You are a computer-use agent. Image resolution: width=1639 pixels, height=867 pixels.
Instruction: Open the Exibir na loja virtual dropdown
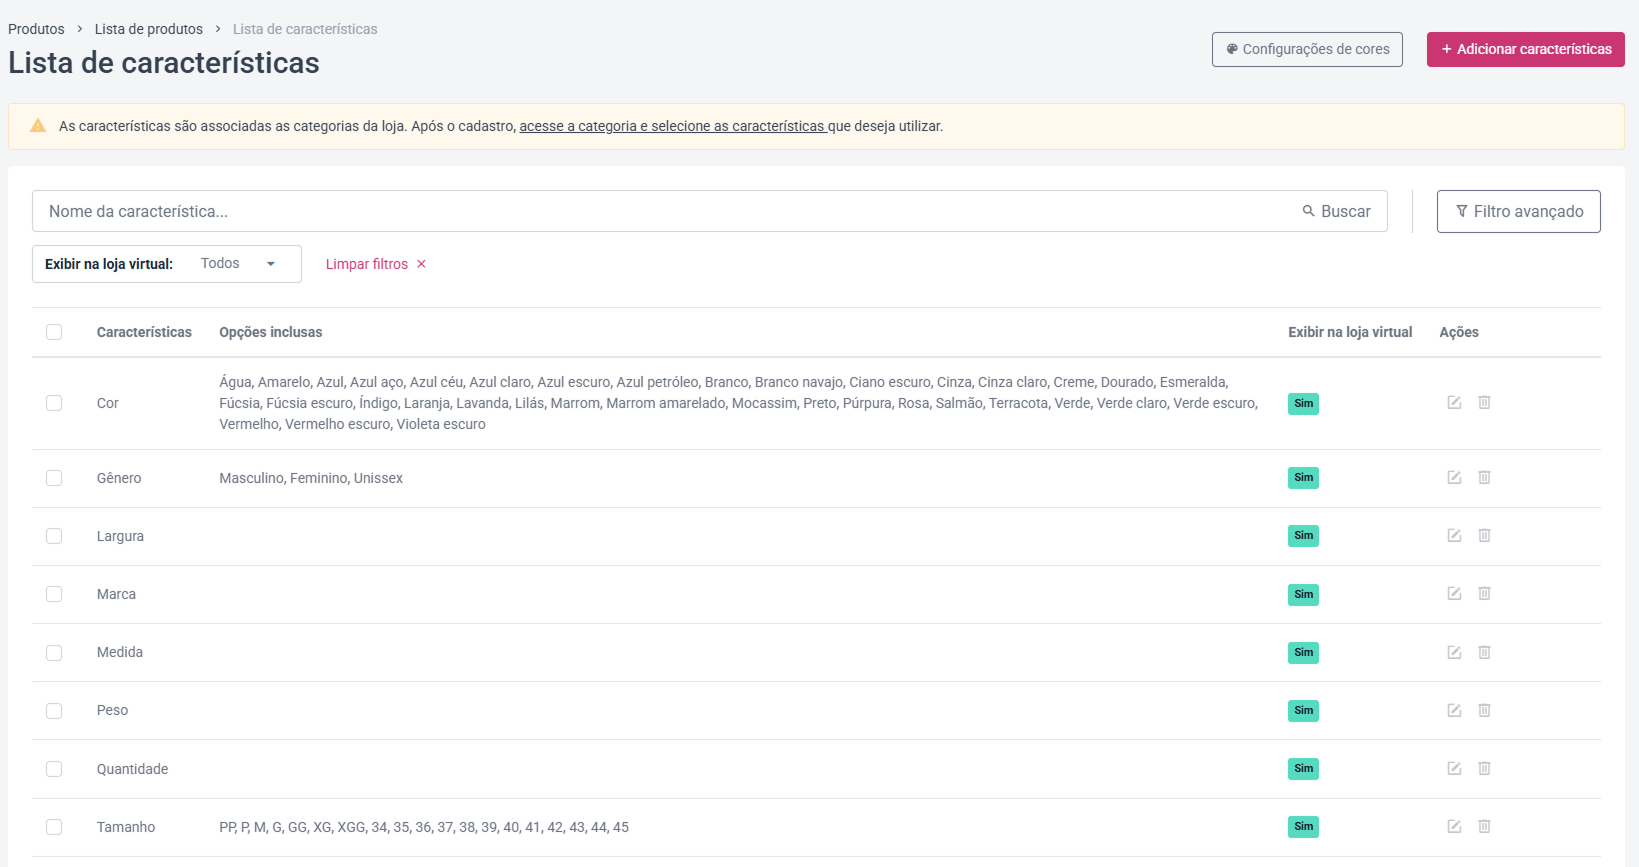[x=167, y=264]
